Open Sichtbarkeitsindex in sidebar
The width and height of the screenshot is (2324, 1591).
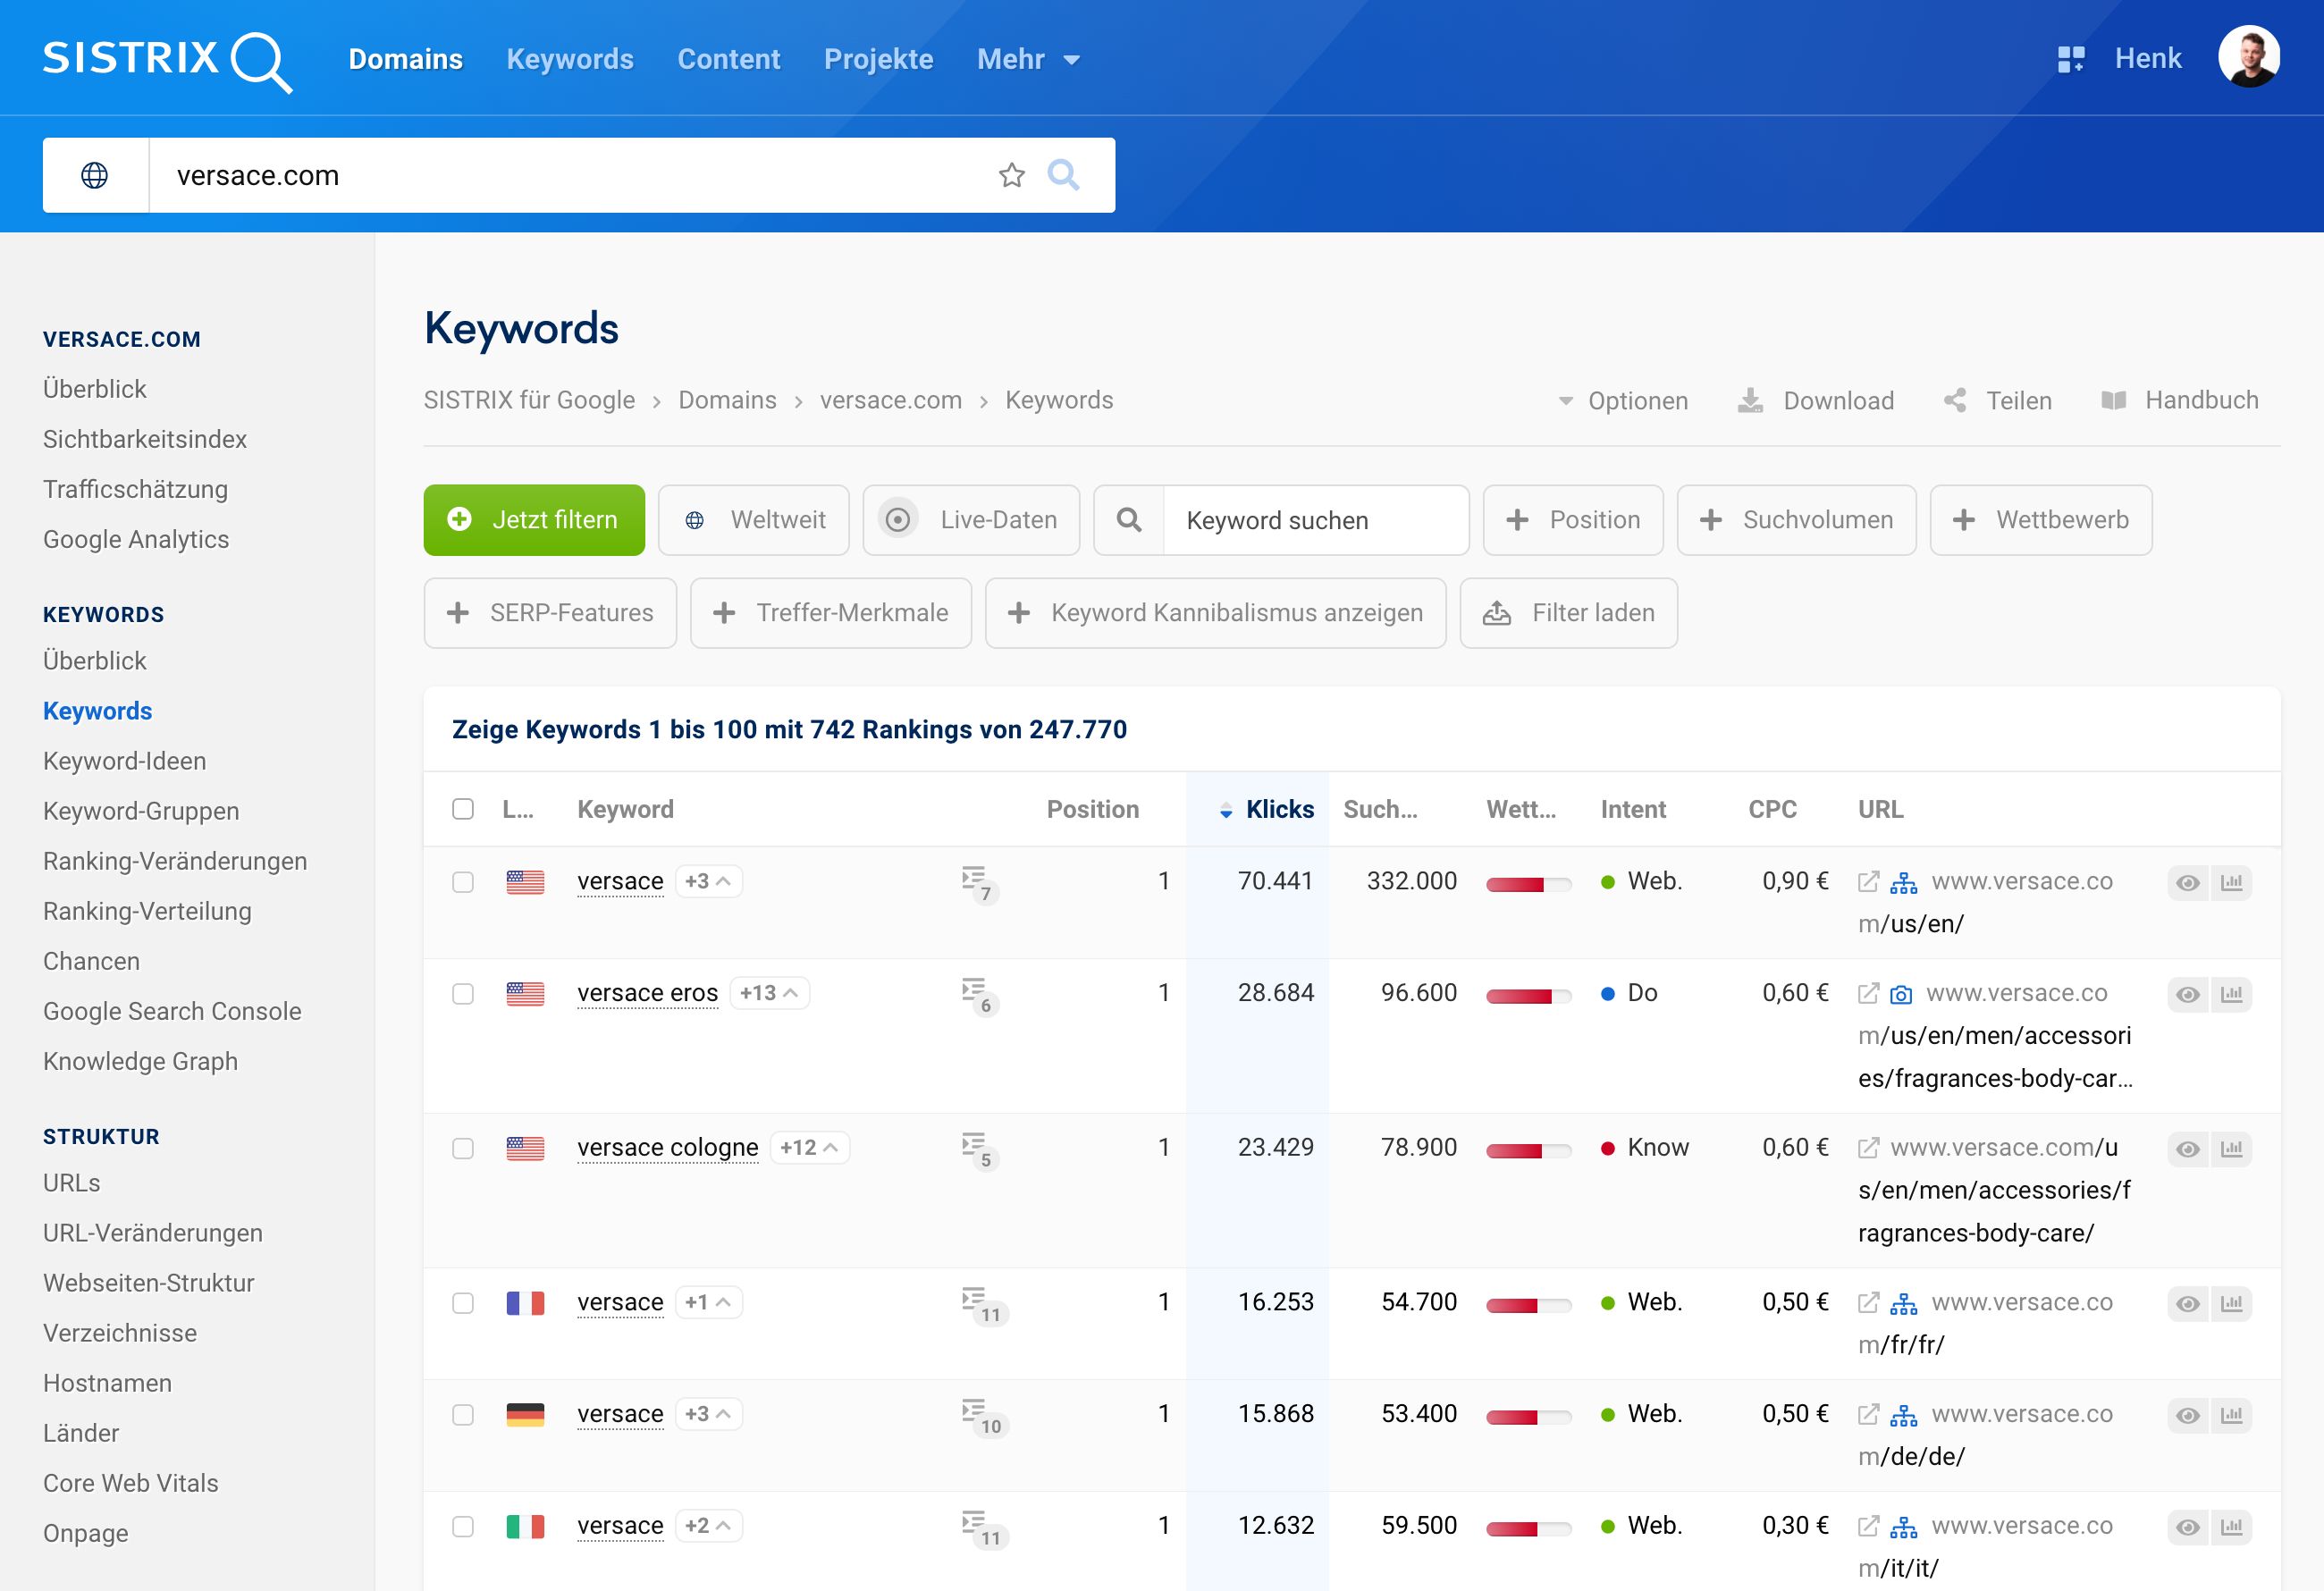145,439
